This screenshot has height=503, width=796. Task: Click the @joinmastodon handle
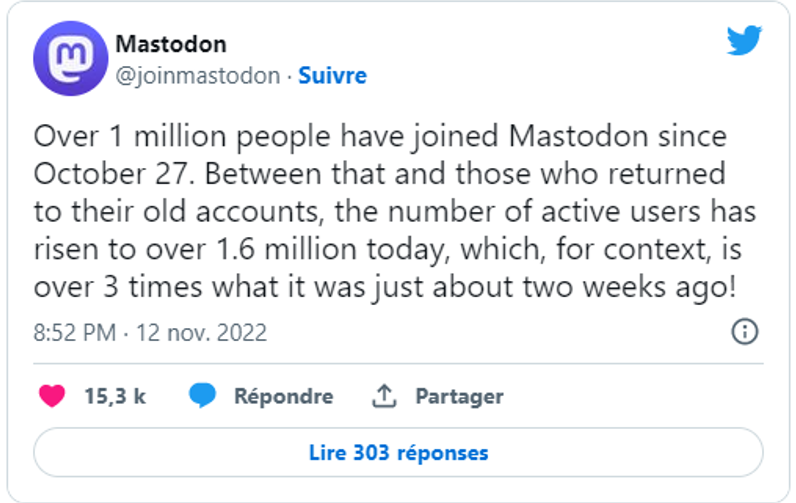point(197,75)
